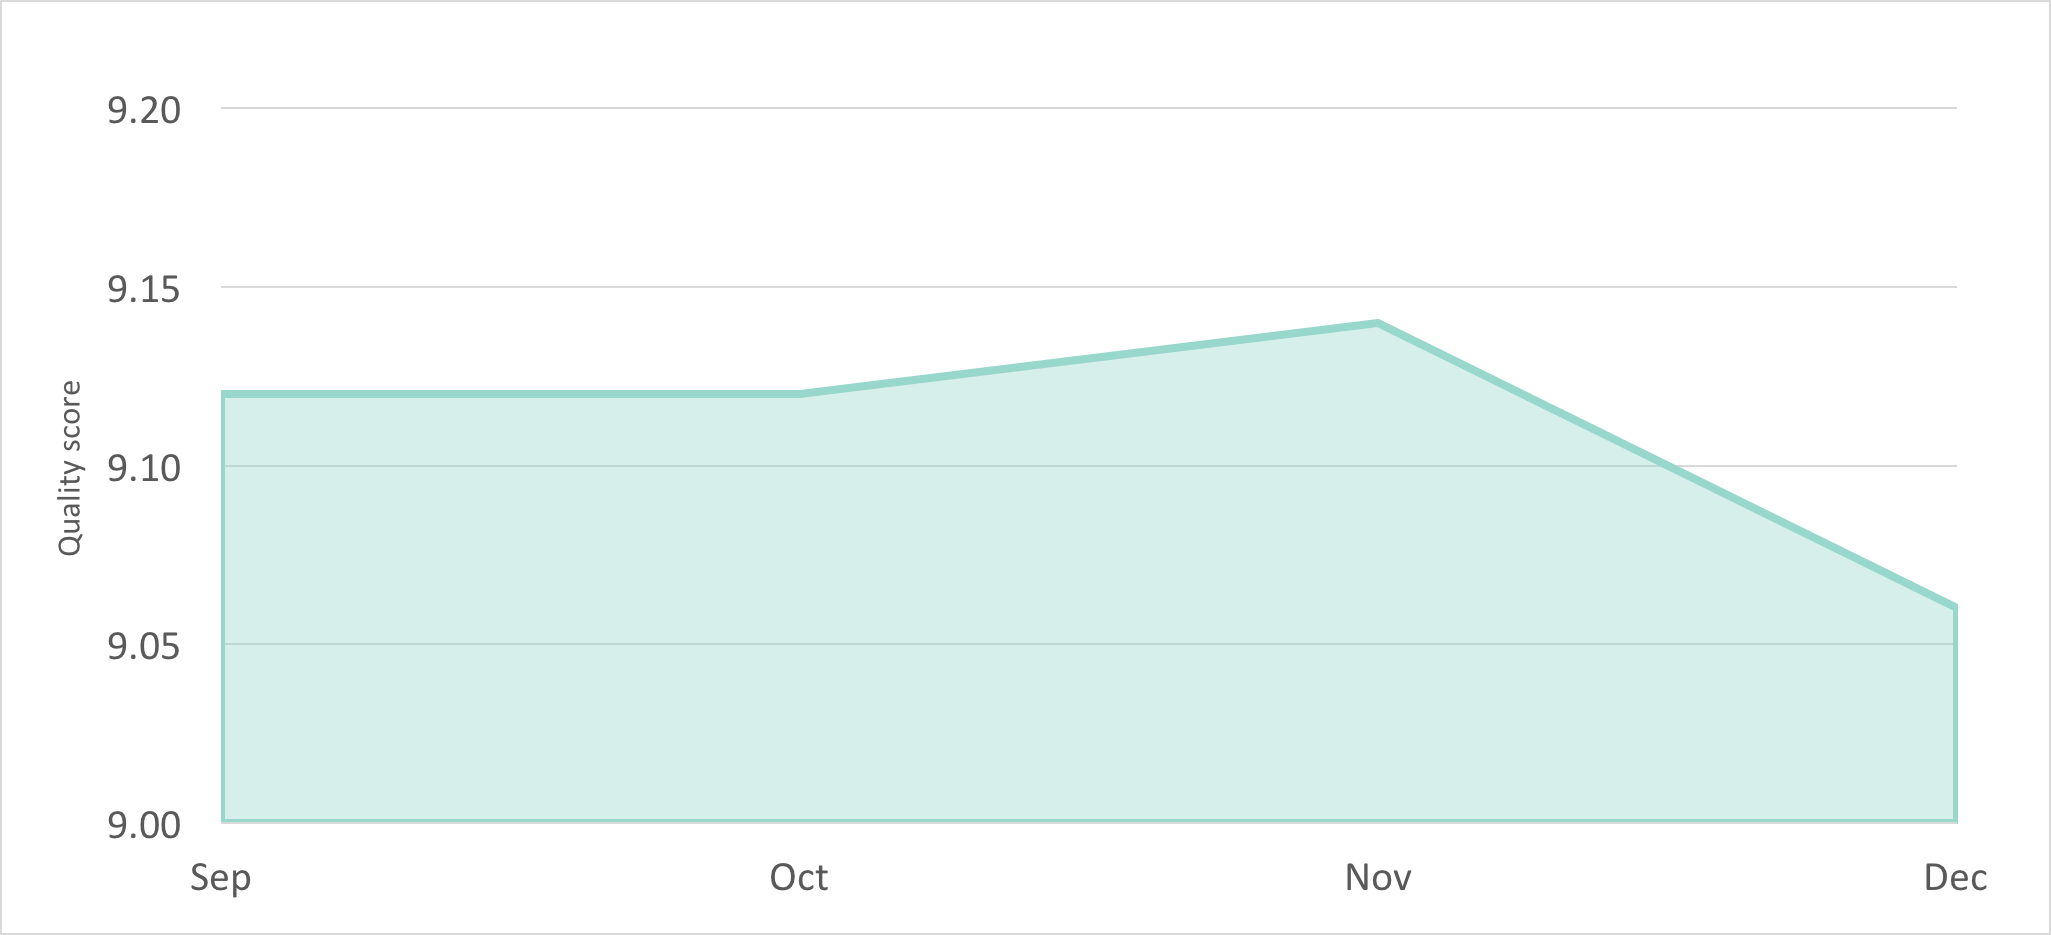Click the 9.15 y-axis label
This screenshot has height=935, width=2051.
[144, 290]
